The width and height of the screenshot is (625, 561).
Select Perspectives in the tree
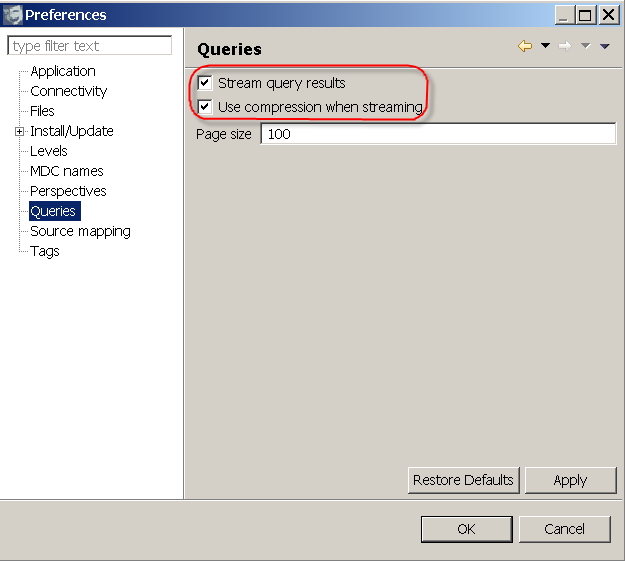(68, 191)
